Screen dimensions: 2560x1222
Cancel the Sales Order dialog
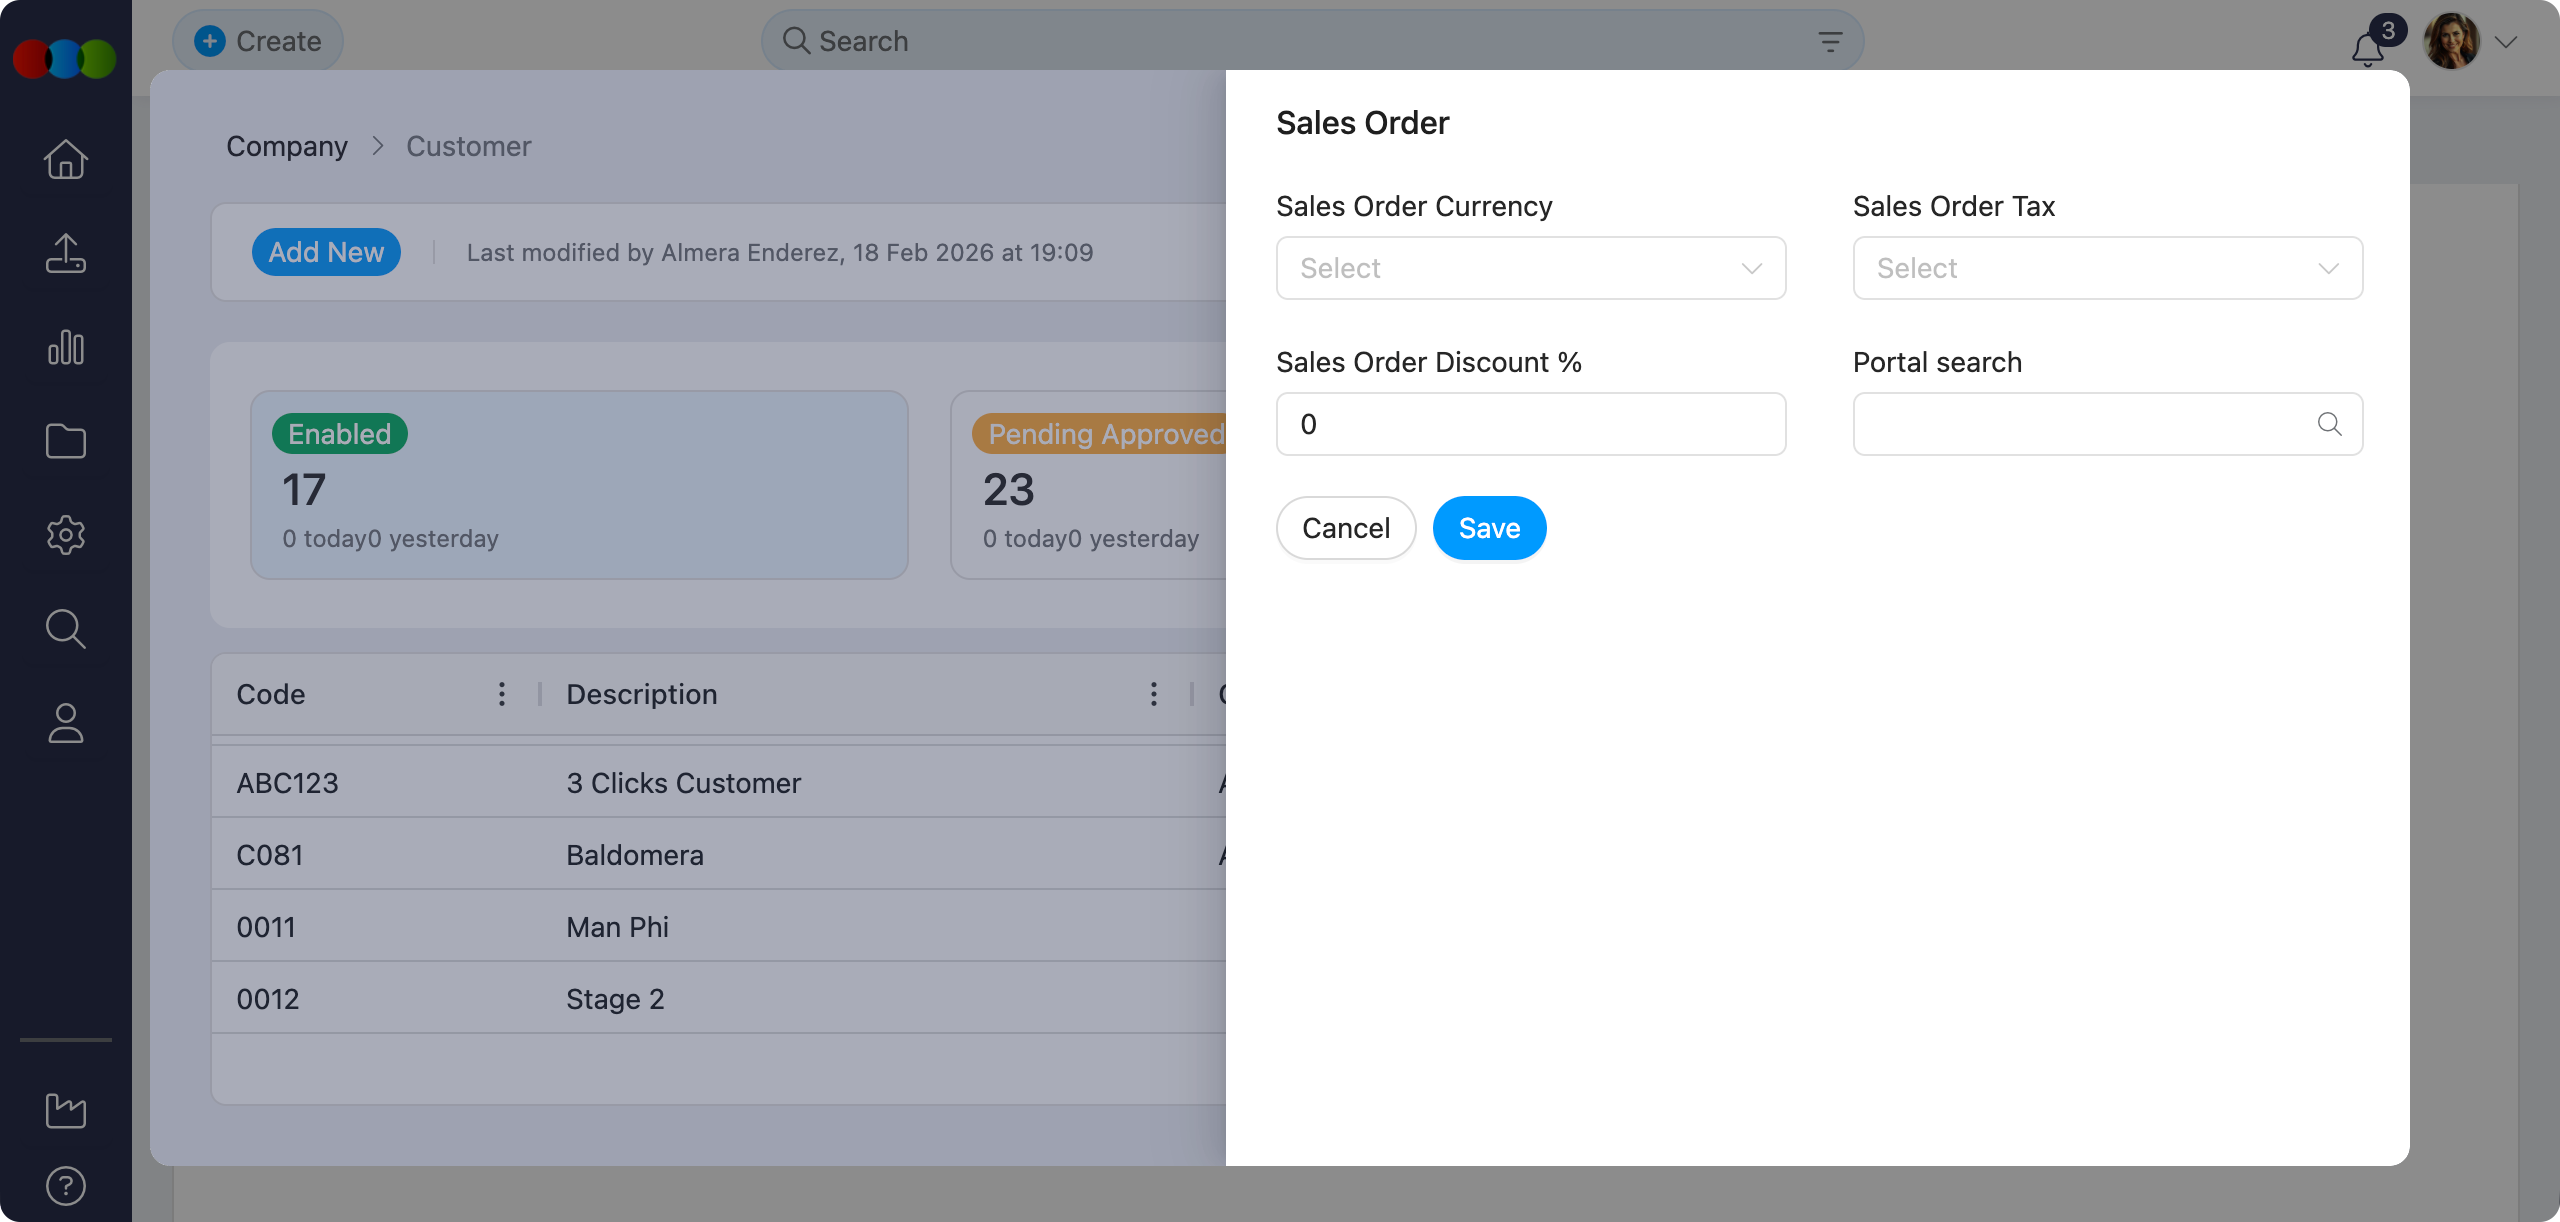pos(1345,527)
